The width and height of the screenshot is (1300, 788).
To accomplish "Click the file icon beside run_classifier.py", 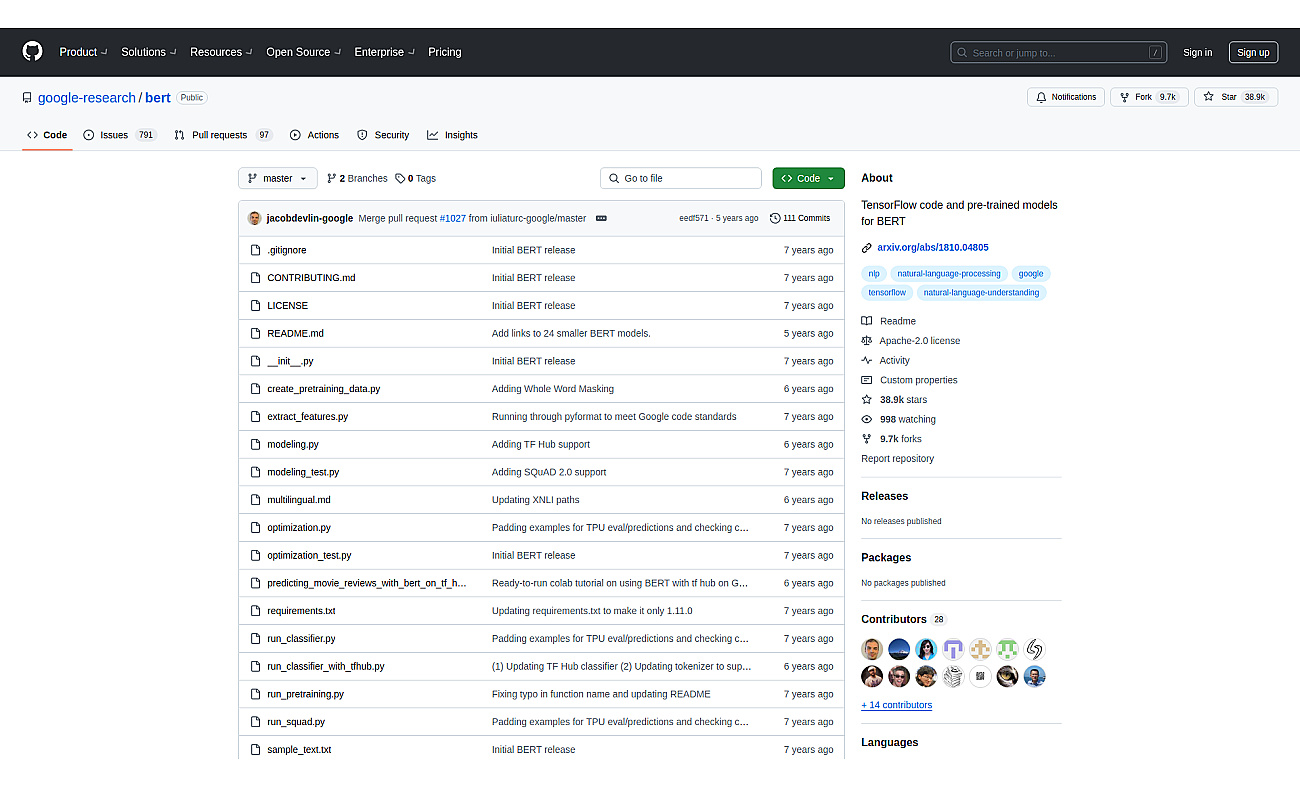I will (x=256, y=639).
